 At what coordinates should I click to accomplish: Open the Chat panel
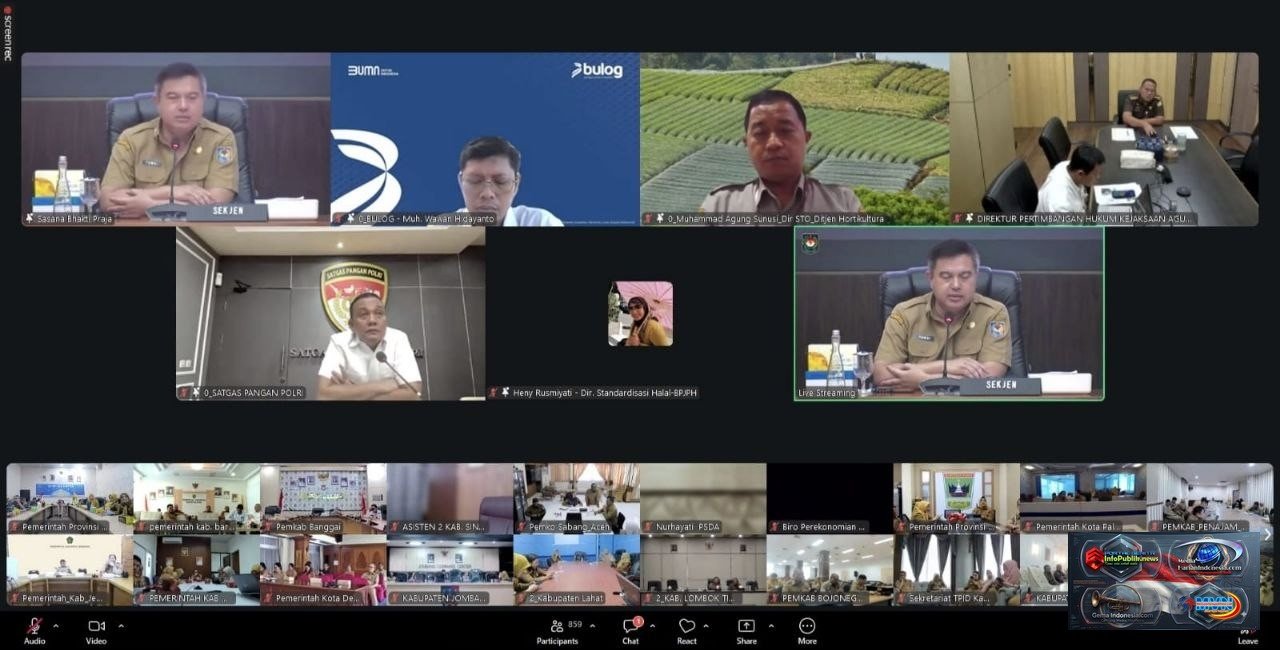click(631, 630)
